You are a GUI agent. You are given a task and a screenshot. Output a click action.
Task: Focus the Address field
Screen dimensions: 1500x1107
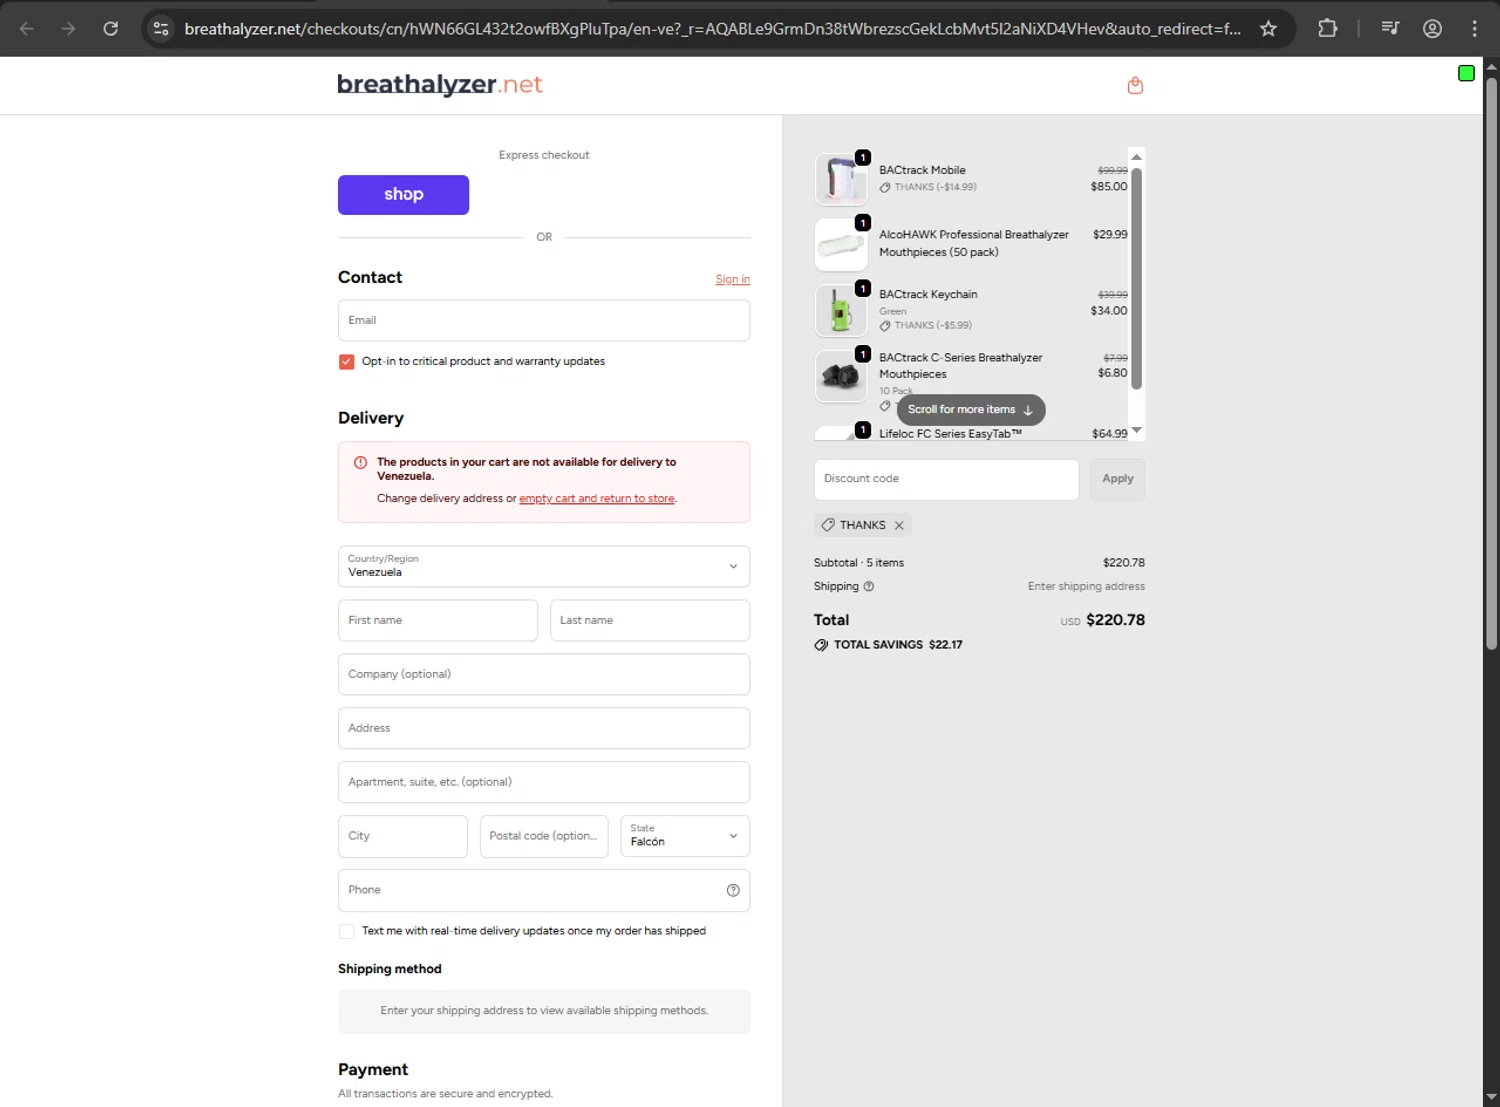pos(544,728)
